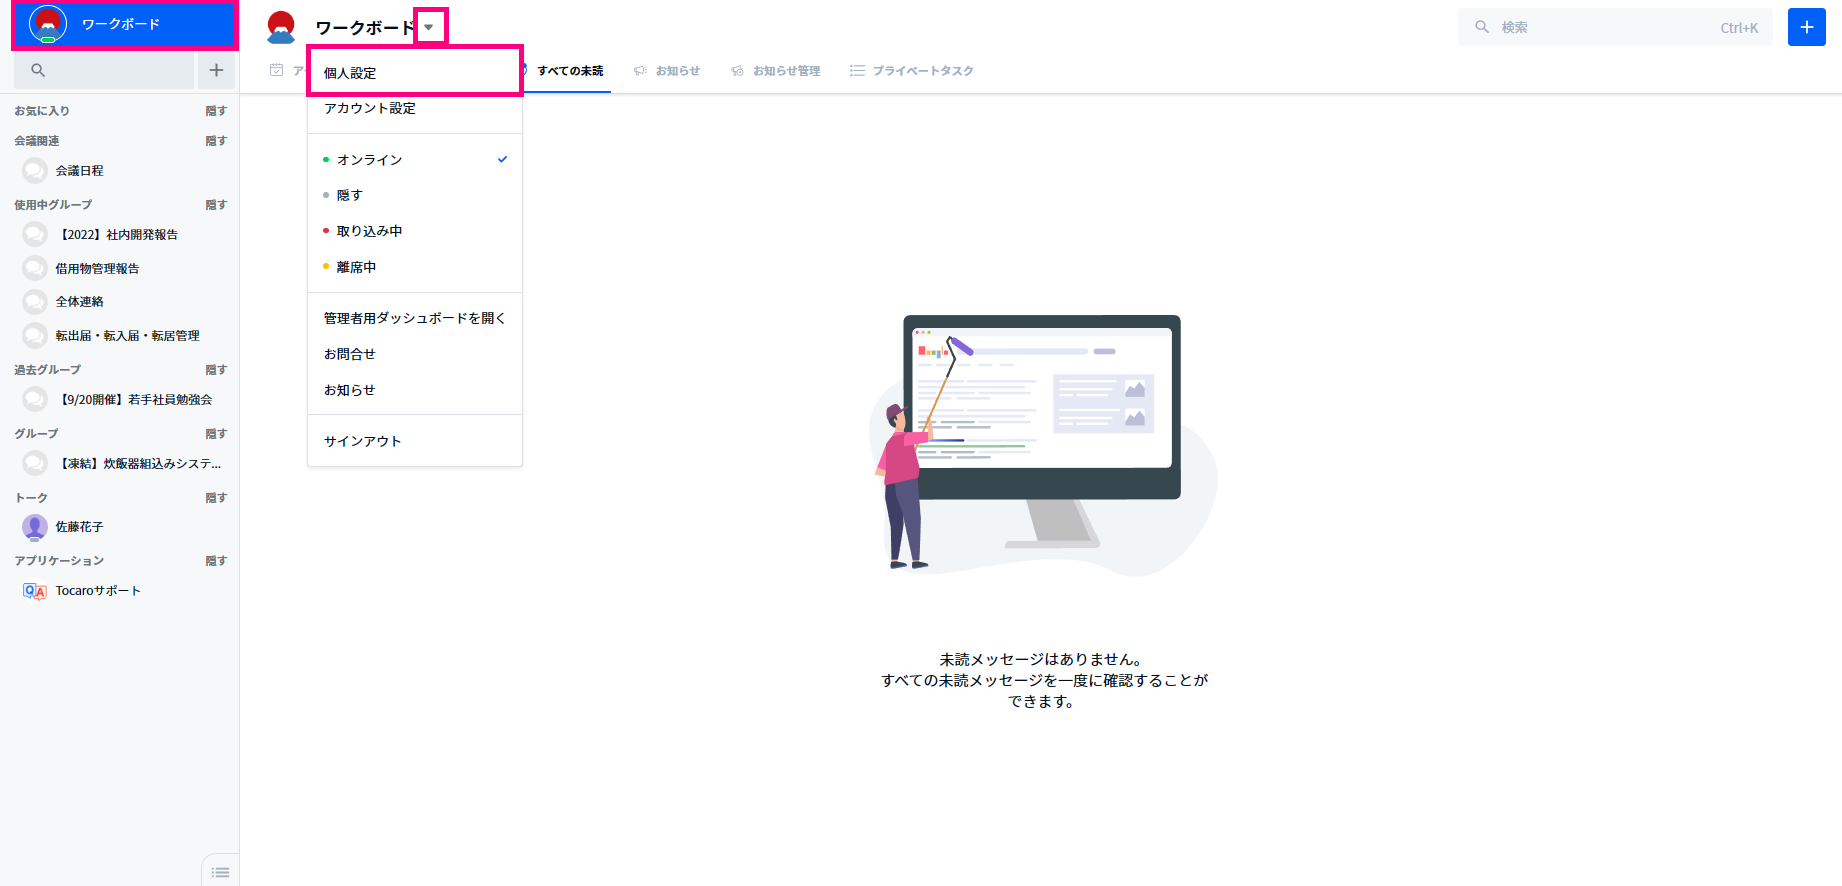
Task: Click the blue plus create button
Action: pyautogui.click(x=1806, y=27)
